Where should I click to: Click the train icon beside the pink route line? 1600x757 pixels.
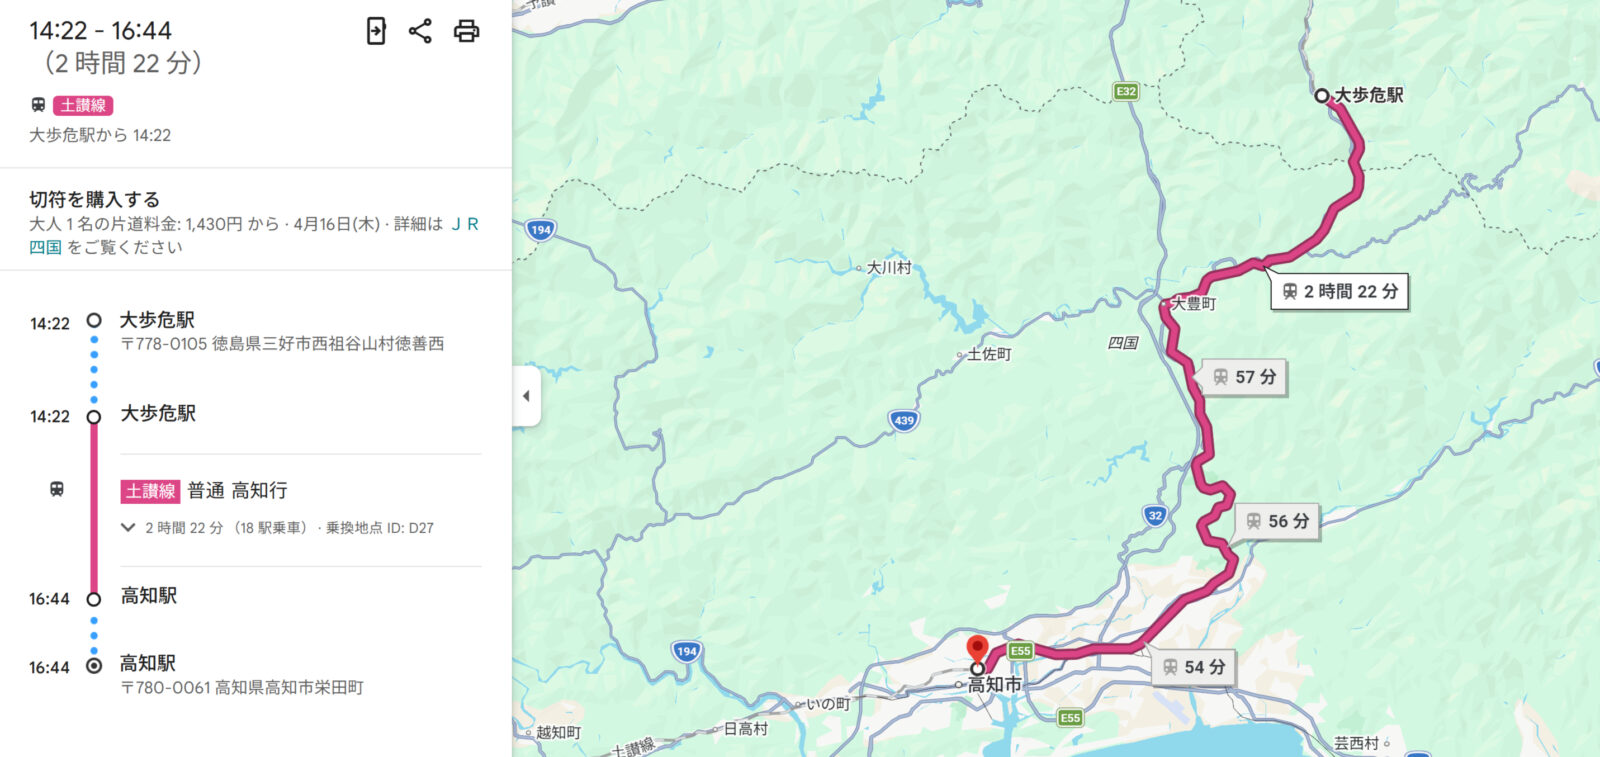(x=57, y=489)
